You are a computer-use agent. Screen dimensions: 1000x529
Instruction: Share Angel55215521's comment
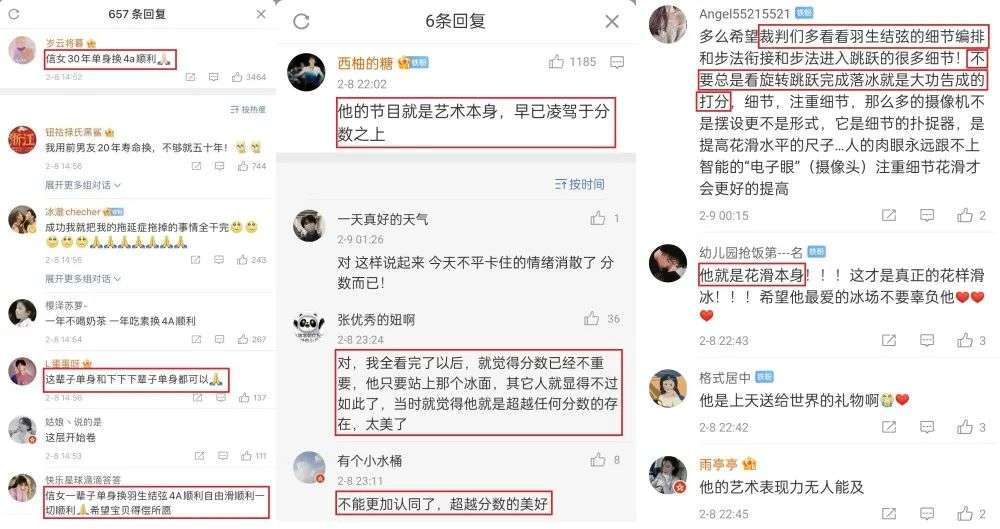(888, 216)
